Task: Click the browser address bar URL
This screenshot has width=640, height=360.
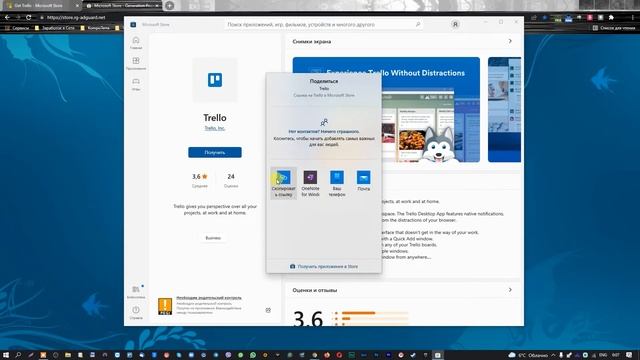Action: pos(76,18)
